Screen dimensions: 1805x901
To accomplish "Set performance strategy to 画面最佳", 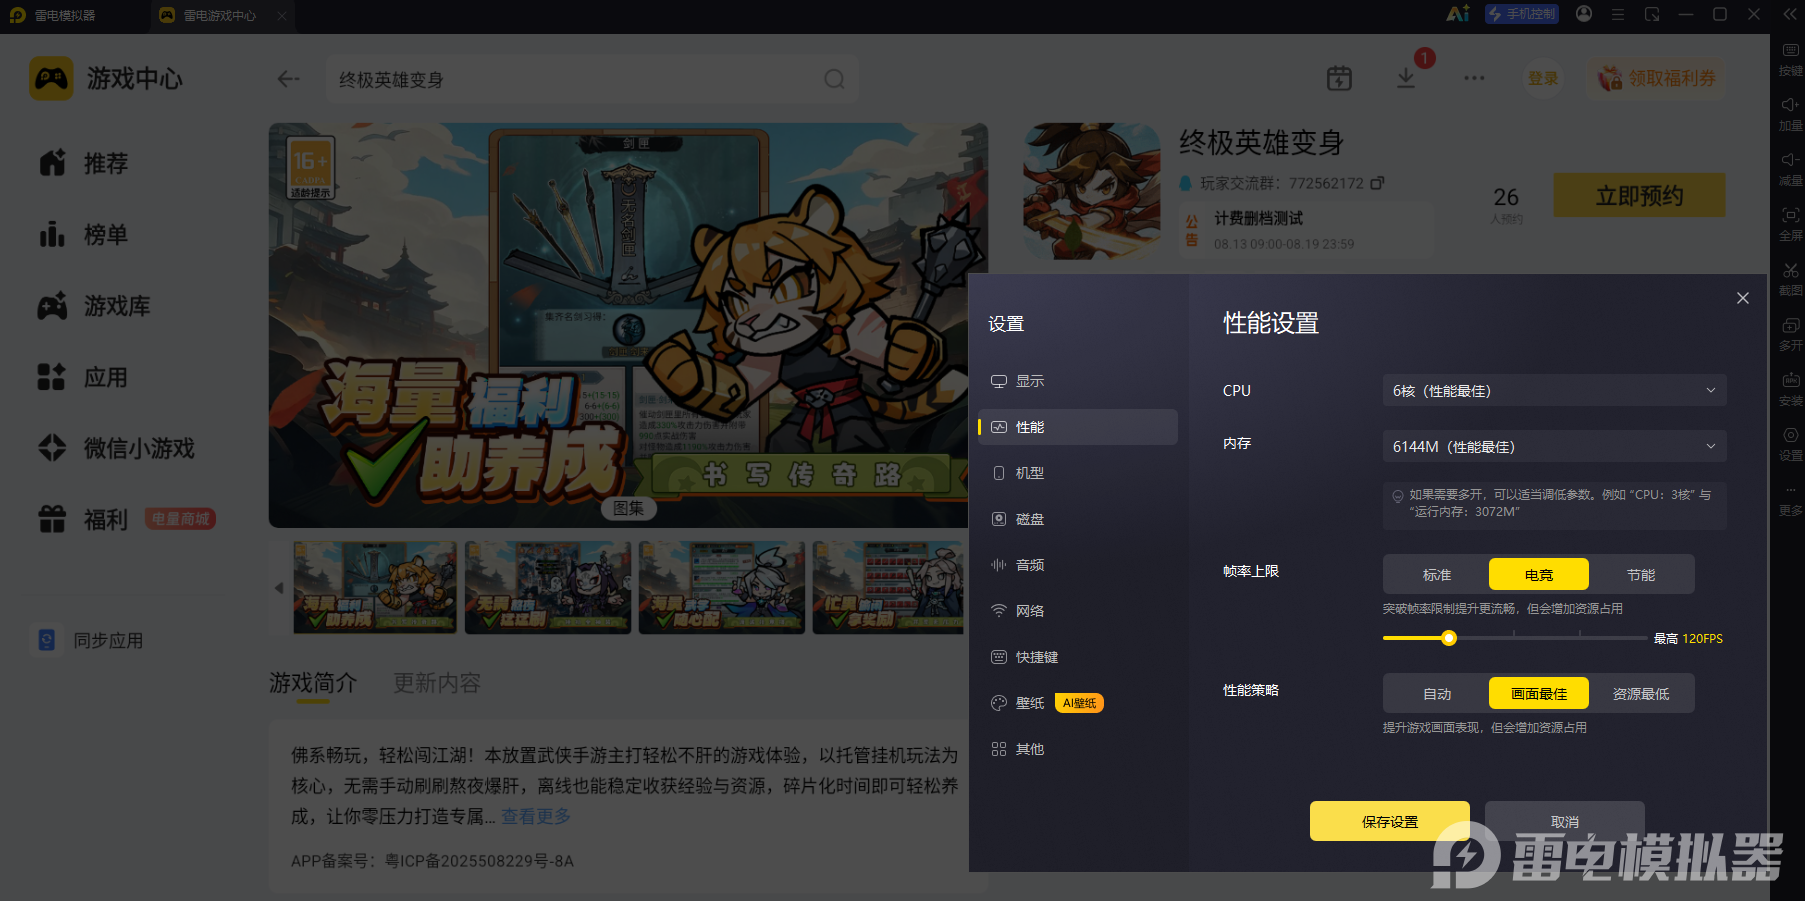I will pyautogui.click(x=1539, y=694).
